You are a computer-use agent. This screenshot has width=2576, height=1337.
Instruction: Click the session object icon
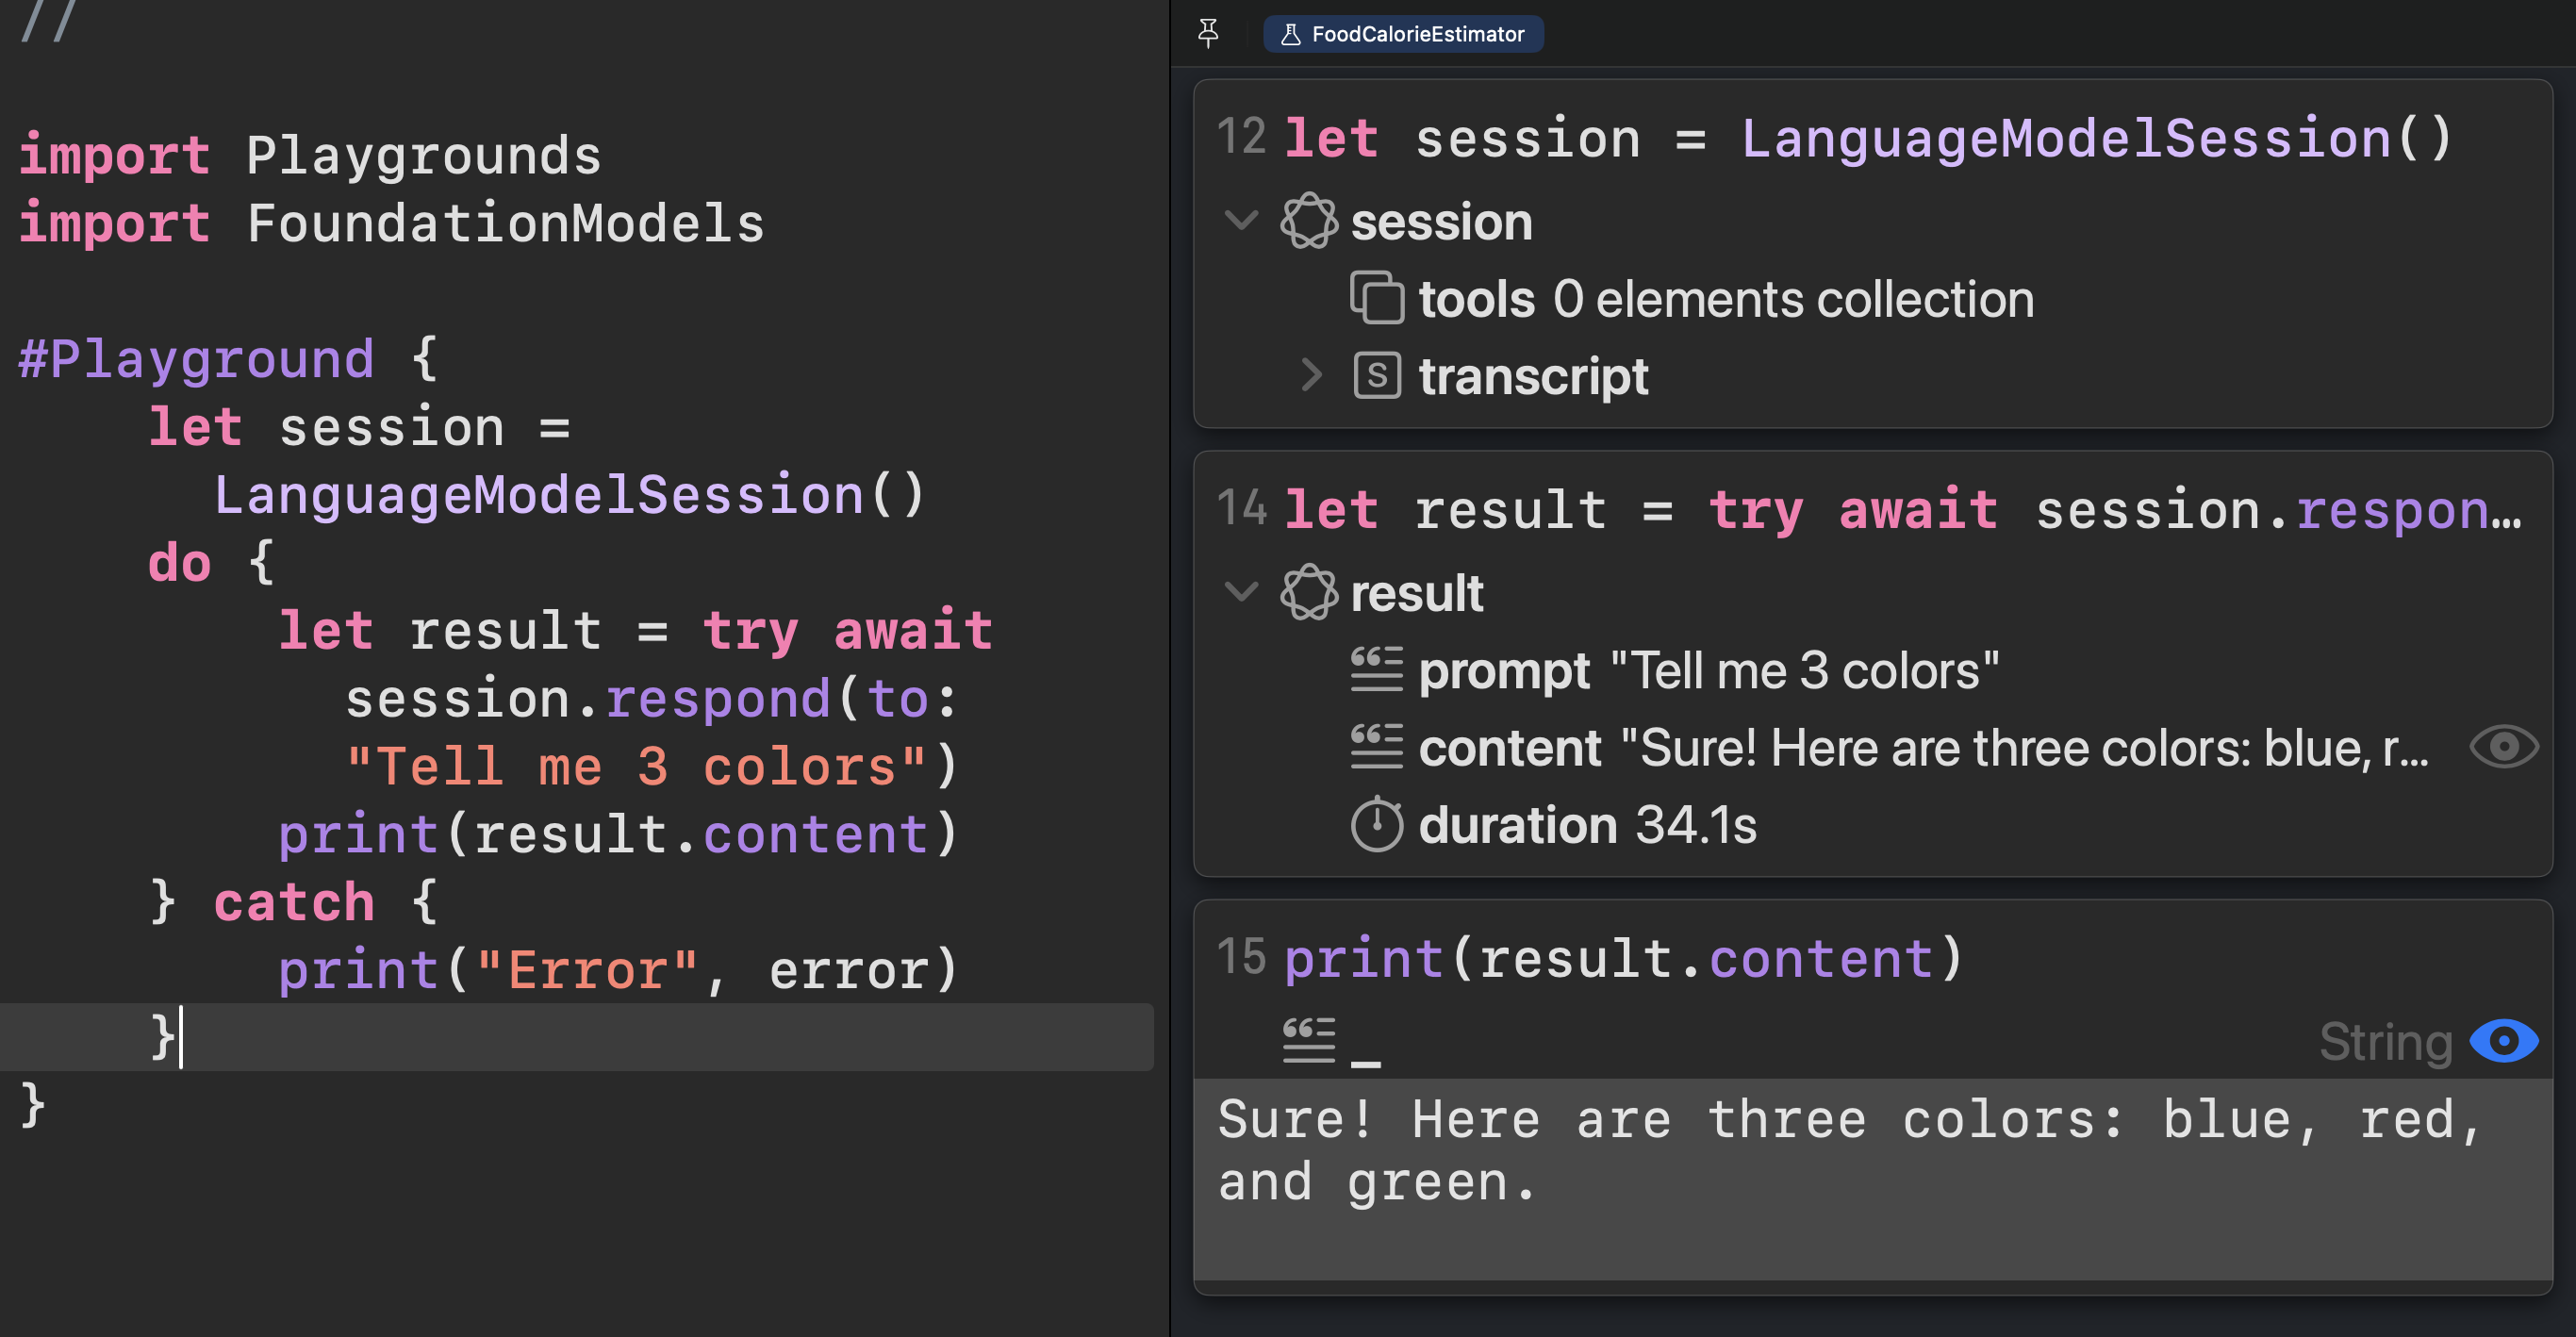(x=1308, y=221)
